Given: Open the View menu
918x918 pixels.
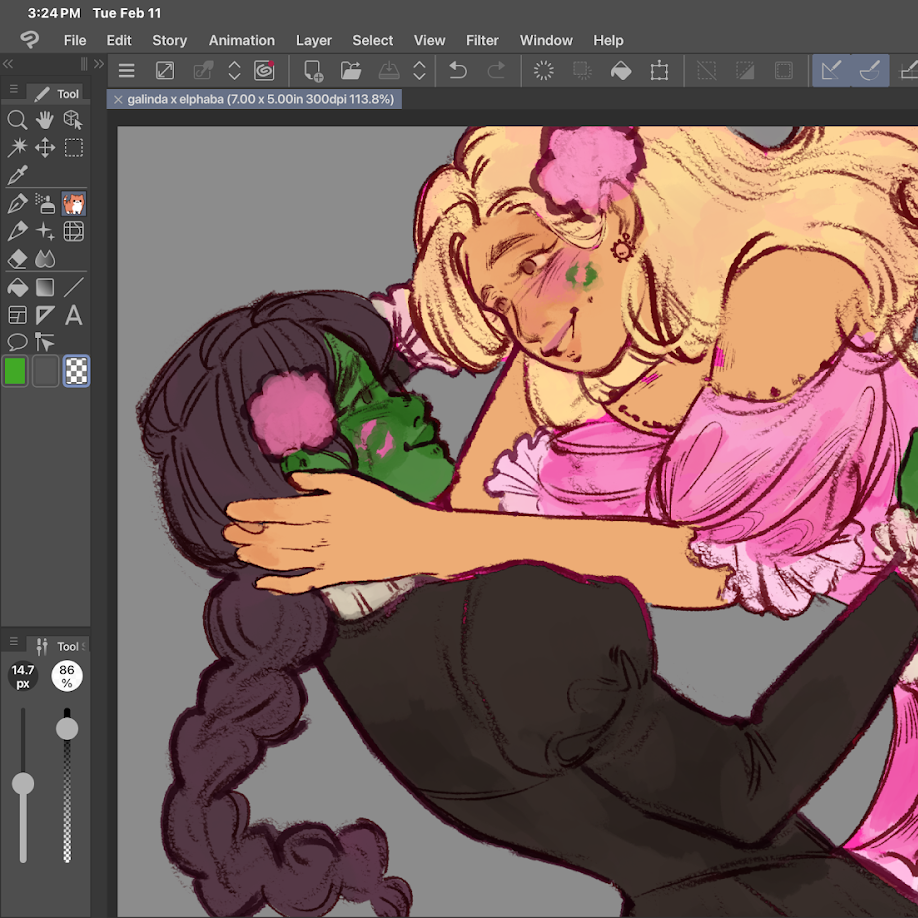Looking at the screenshot, I should point(430,40).
